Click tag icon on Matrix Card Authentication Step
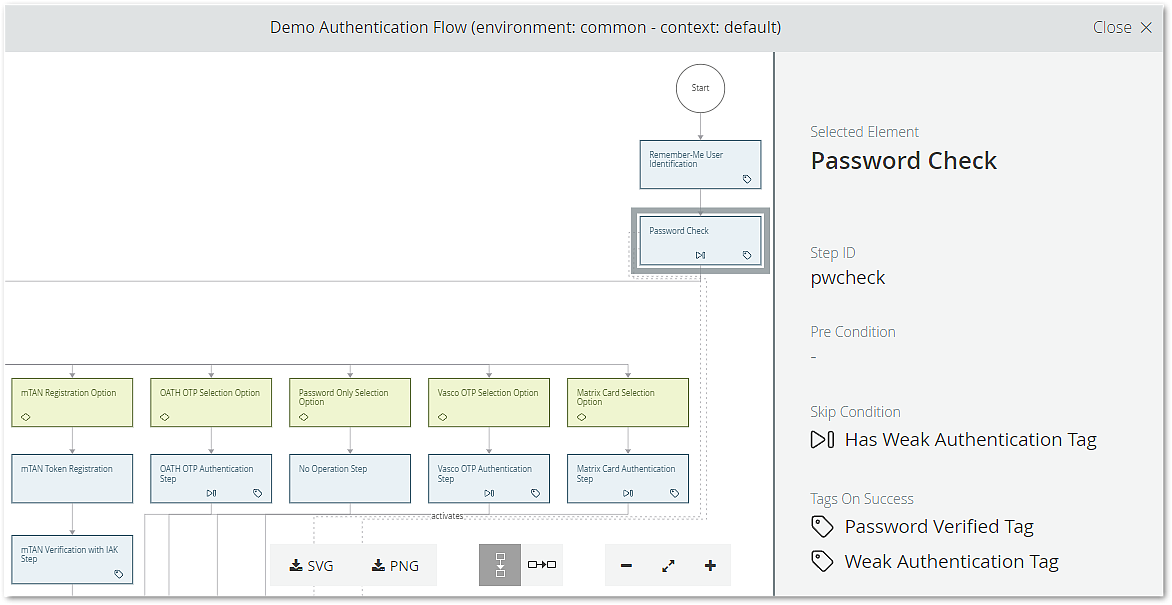The height and width of the screenshot is (605, 1172). click(x=674, y=493)
